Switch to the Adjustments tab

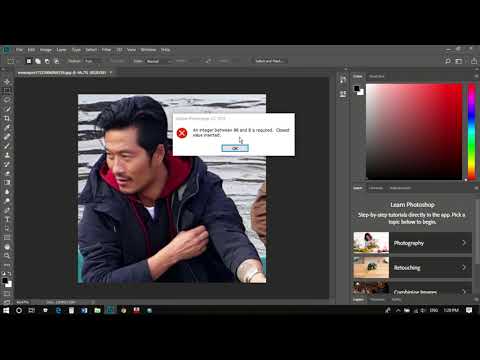[x=400, y=188]
